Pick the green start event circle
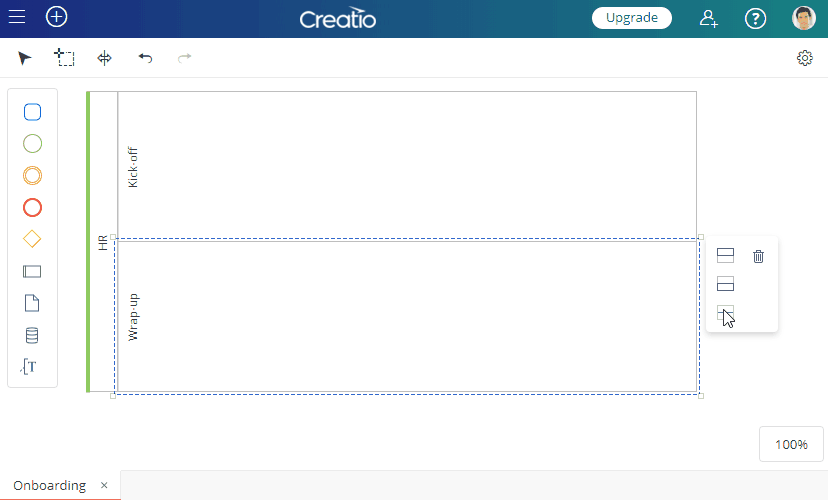Image resolution: width=828 pixels, height=500 pixels. pos(32,144)
